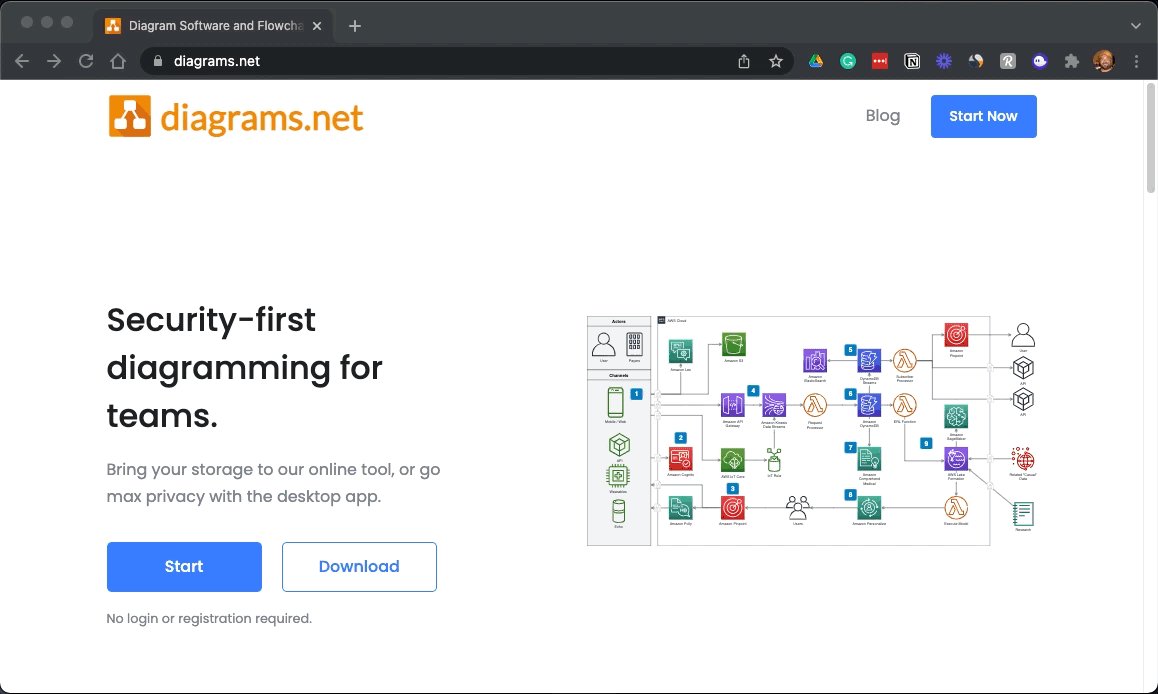Click the page vertical scrollbar
The image size is (1158, 694).
pyautogui.click(x=1151, y=140)
